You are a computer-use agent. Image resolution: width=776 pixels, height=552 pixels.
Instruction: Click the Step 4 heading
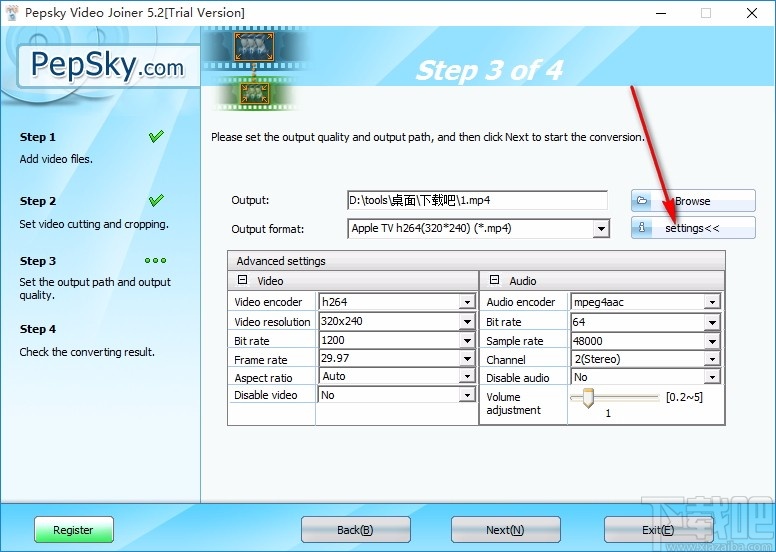(x=38, y=329)
